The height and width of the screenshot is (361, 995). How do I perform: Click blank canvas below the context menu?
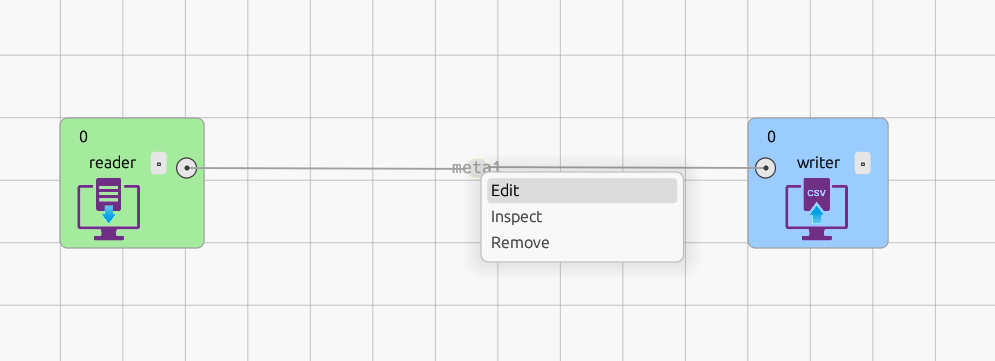582,311
